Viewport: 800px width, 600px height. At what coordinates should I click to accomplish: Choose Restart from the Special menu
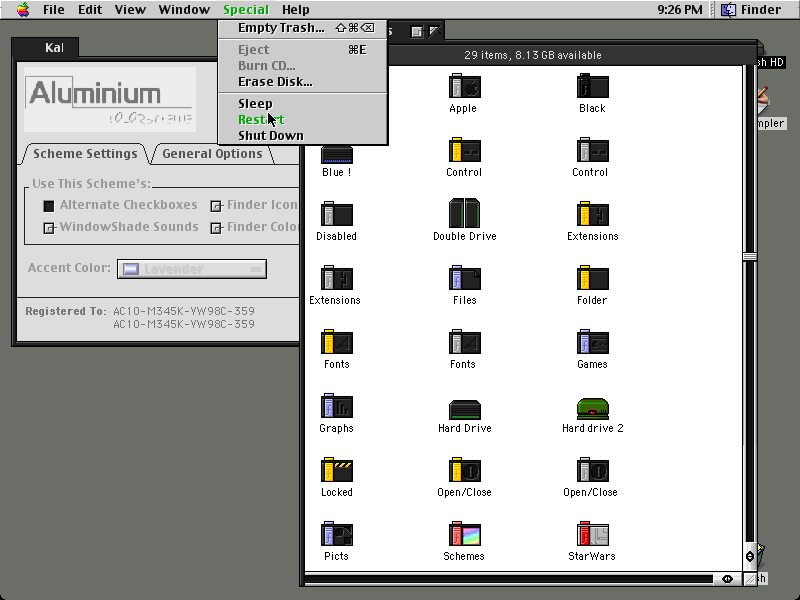(x=303, y=119)
